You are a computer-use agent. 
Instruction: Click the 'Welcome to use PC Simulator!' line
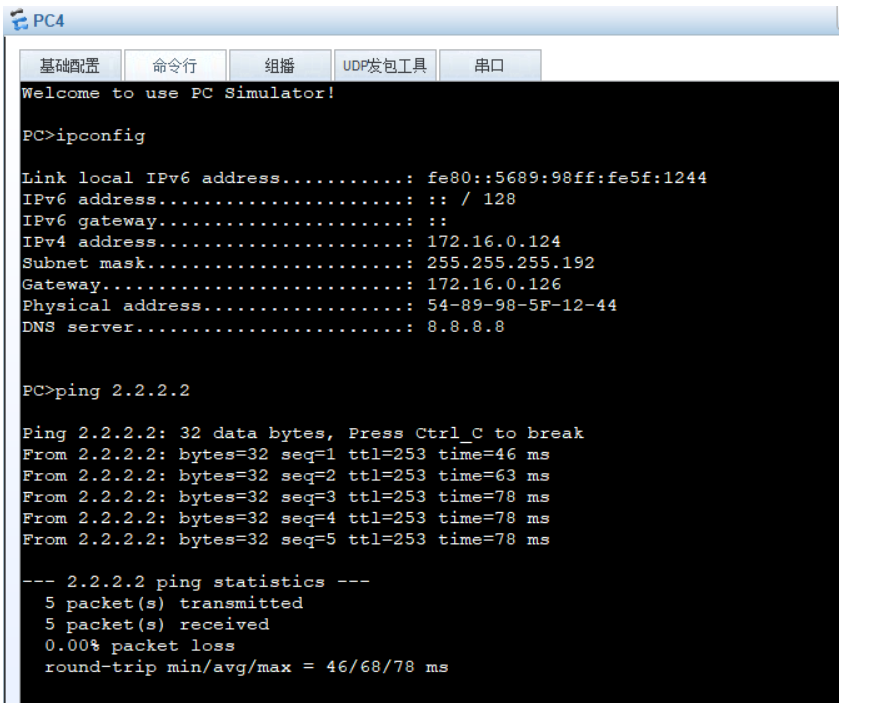[178, 93]
